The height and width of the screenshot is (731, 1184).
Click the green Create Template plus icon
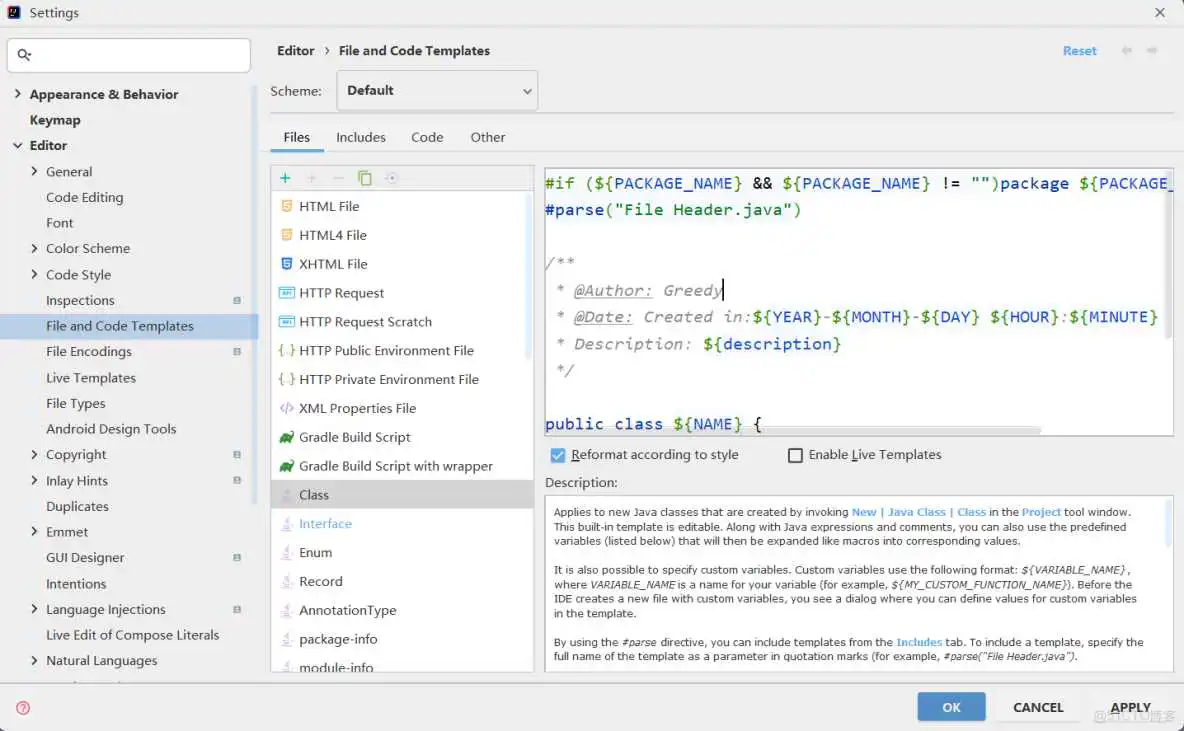pyautogui.click(x=285, y=178)
